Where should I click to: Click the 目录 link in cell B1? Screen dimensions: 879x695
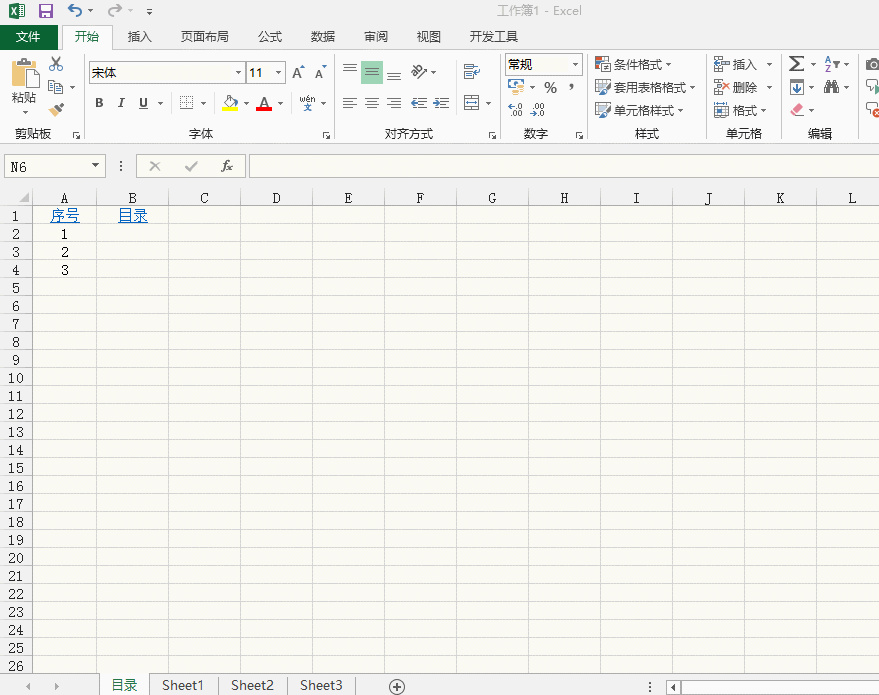tap(133, 216)
